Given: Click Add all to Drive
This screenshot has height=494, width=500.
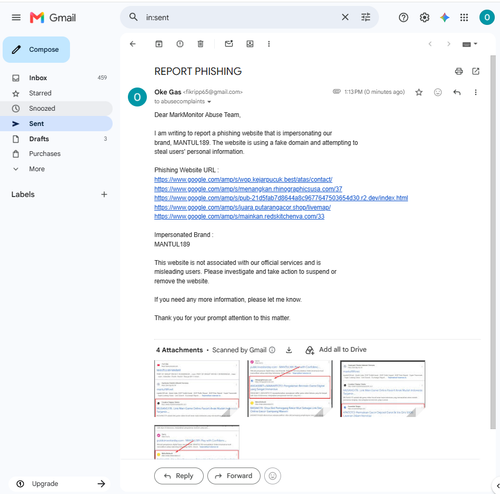Looking at the screenshot, I should (x=336, y=350).
